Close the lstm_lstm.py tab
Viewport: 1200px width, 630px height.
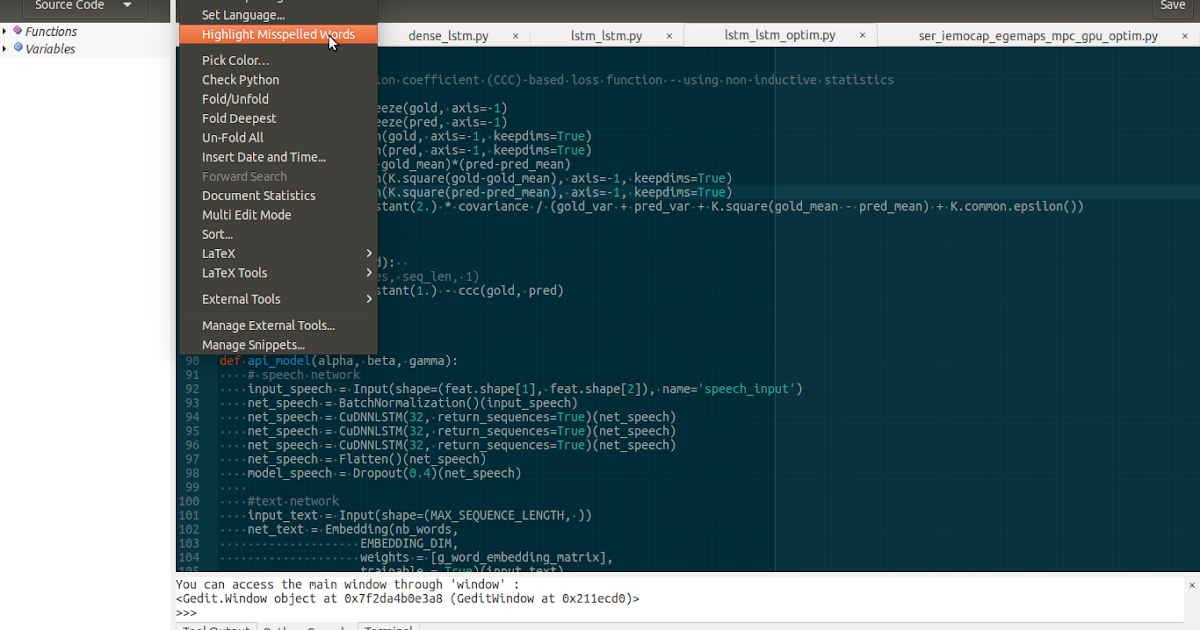669,36
